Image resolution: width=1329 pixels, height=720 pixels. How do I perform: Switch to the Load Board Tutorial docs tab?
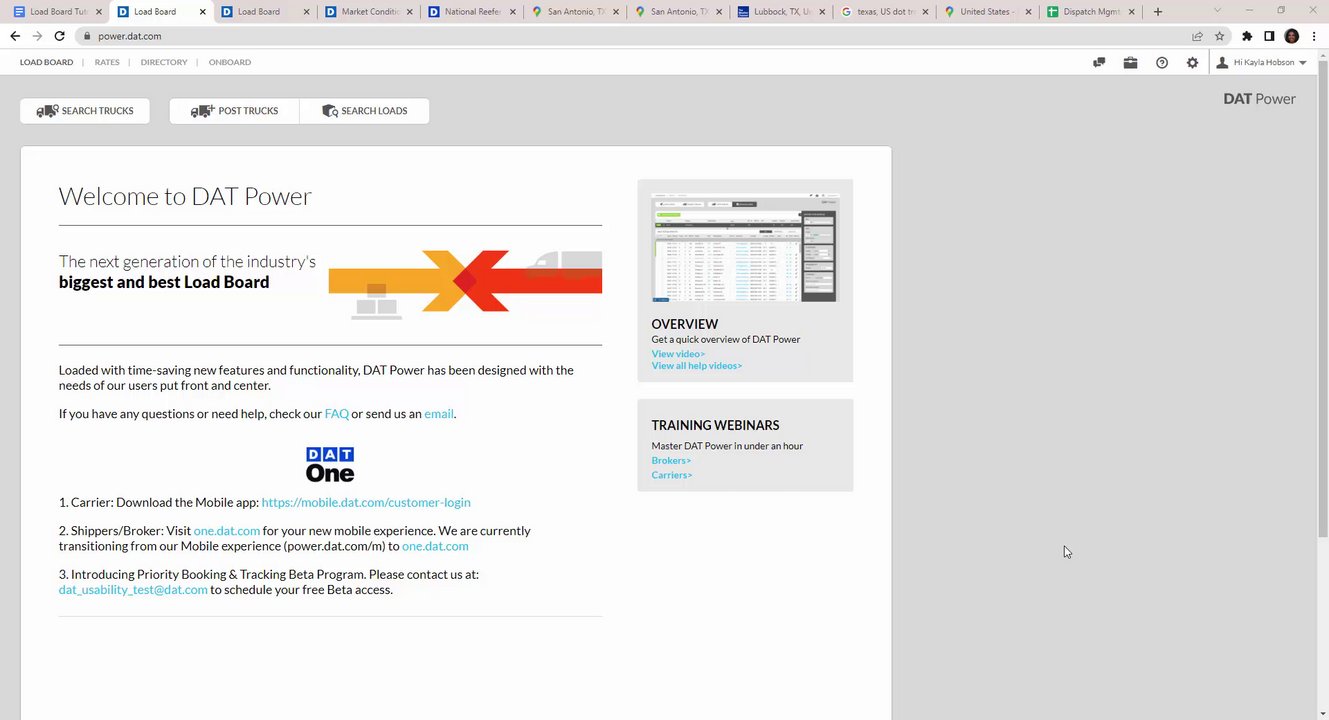[x=57, y=12]
